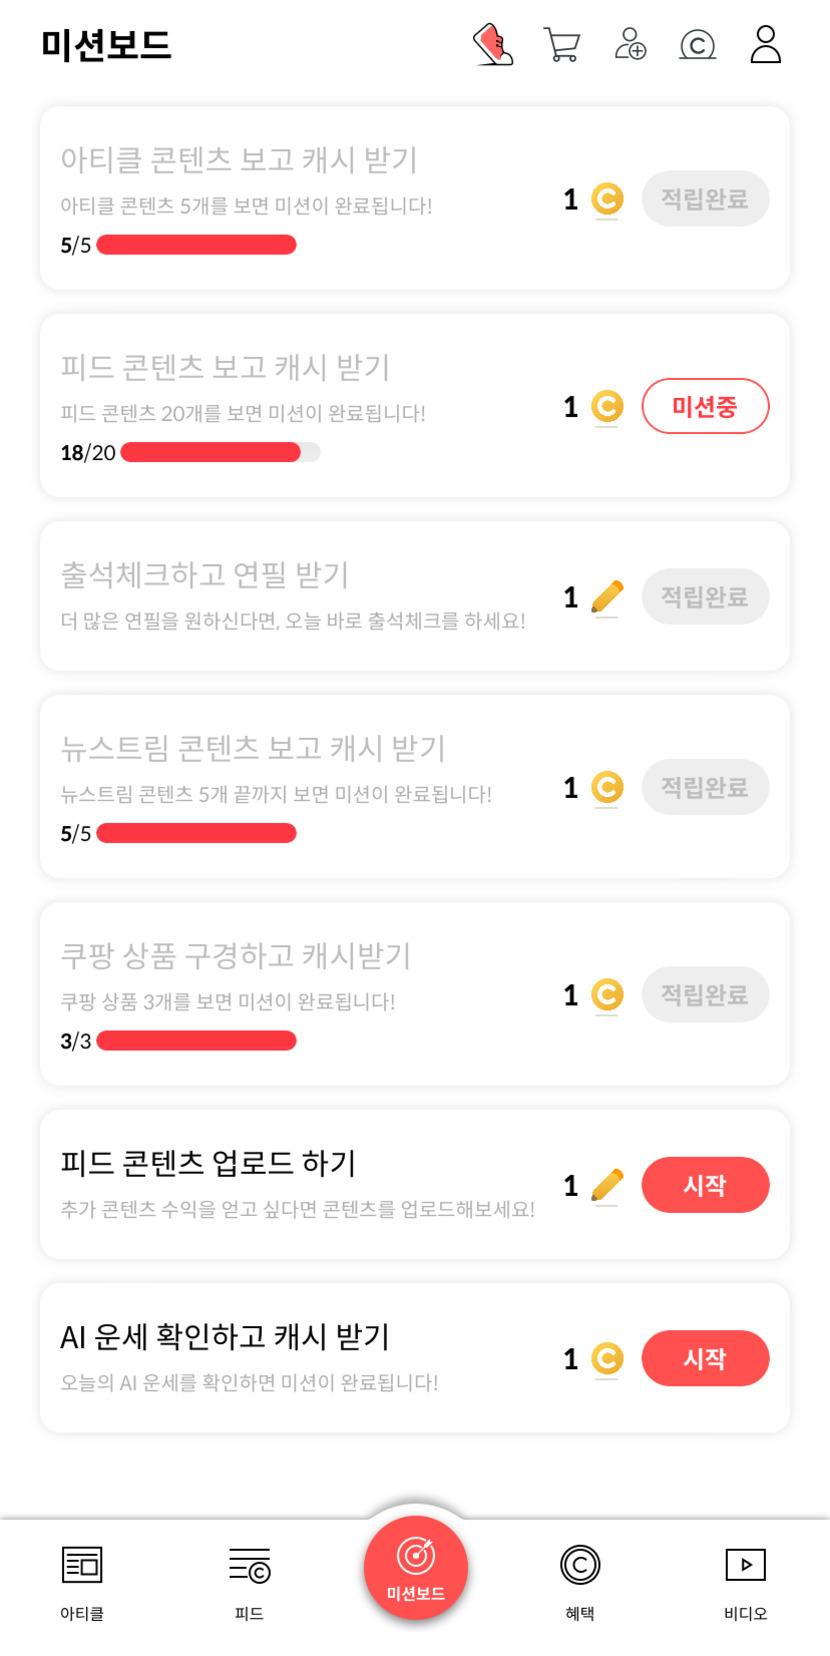The width and height of the screenshot is (830, 1656).
Task: Open the user profile icon
Action: (x=765, y=45)
